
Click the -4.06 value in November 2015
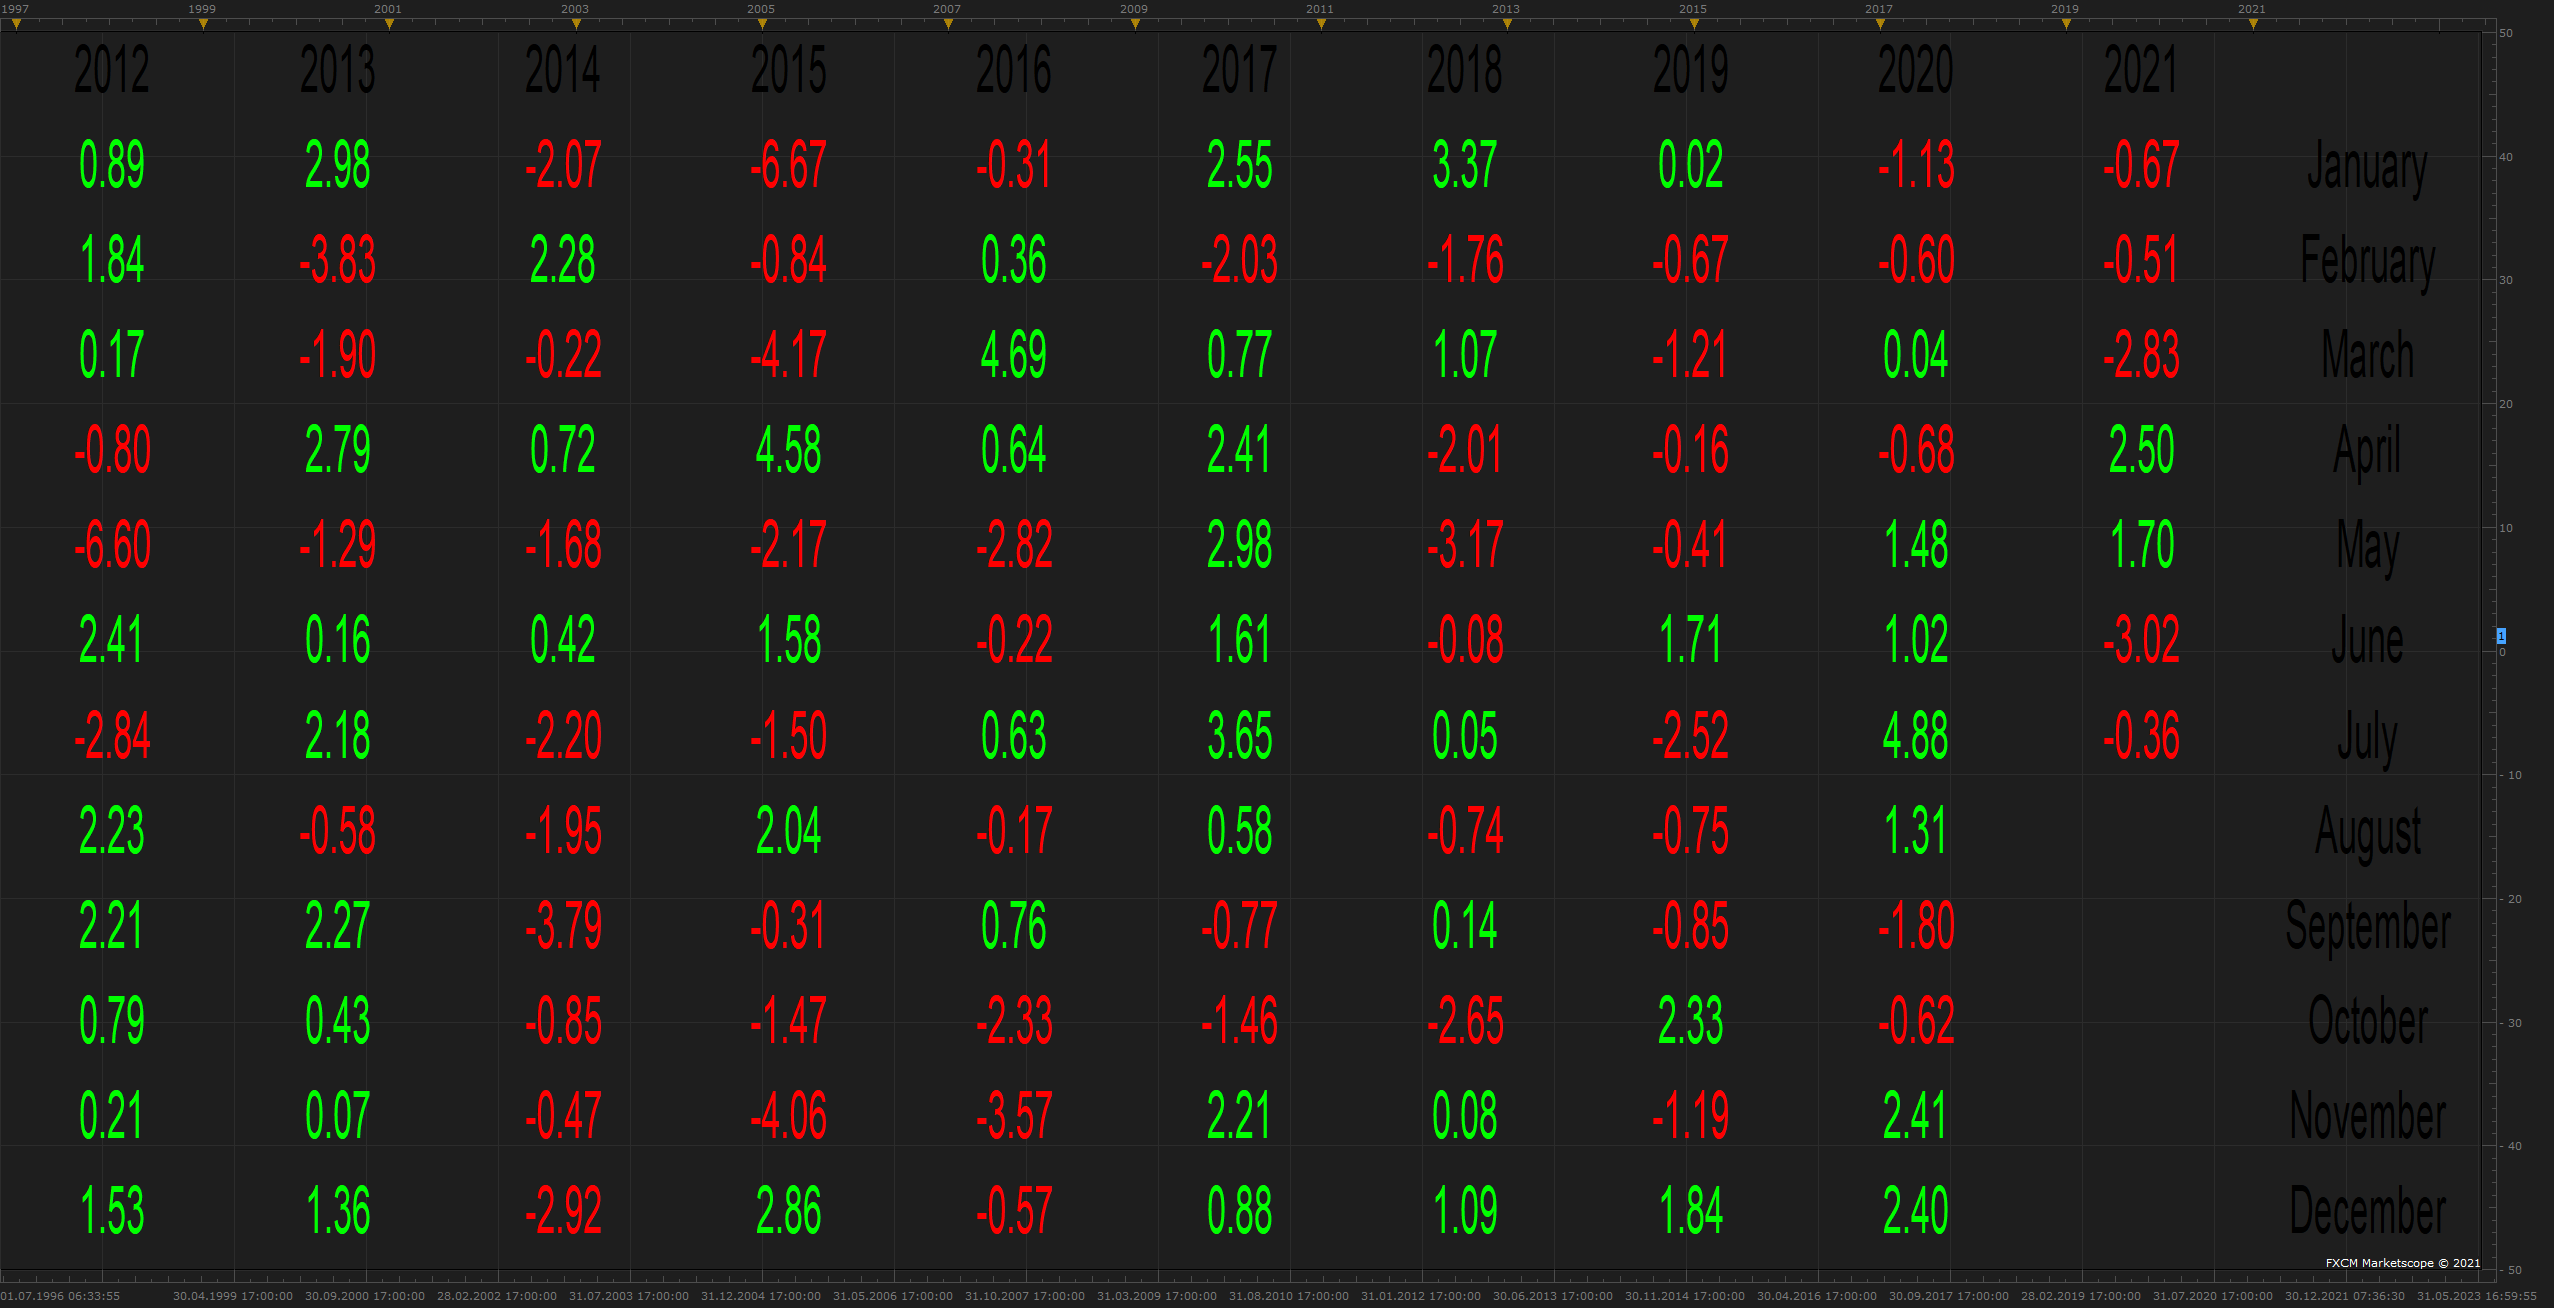click(x=788, y=1116)
